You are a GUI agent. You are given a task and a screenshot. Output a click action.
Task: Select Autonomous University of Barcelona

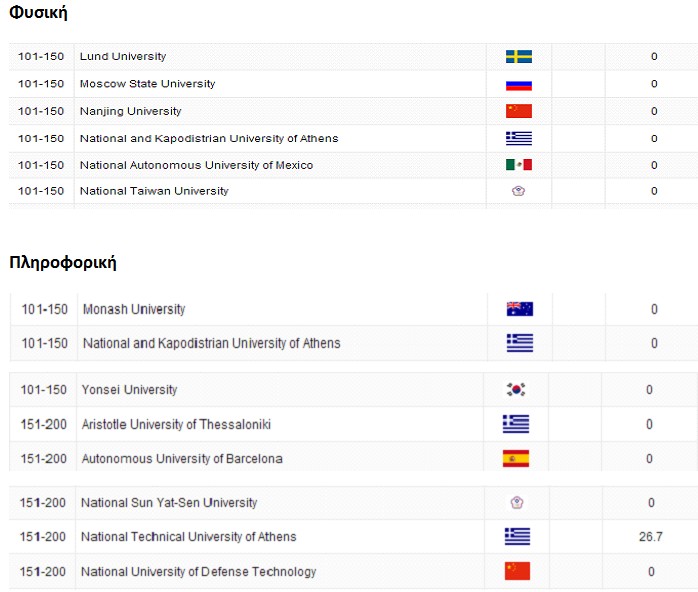click(x=182, y=458)
